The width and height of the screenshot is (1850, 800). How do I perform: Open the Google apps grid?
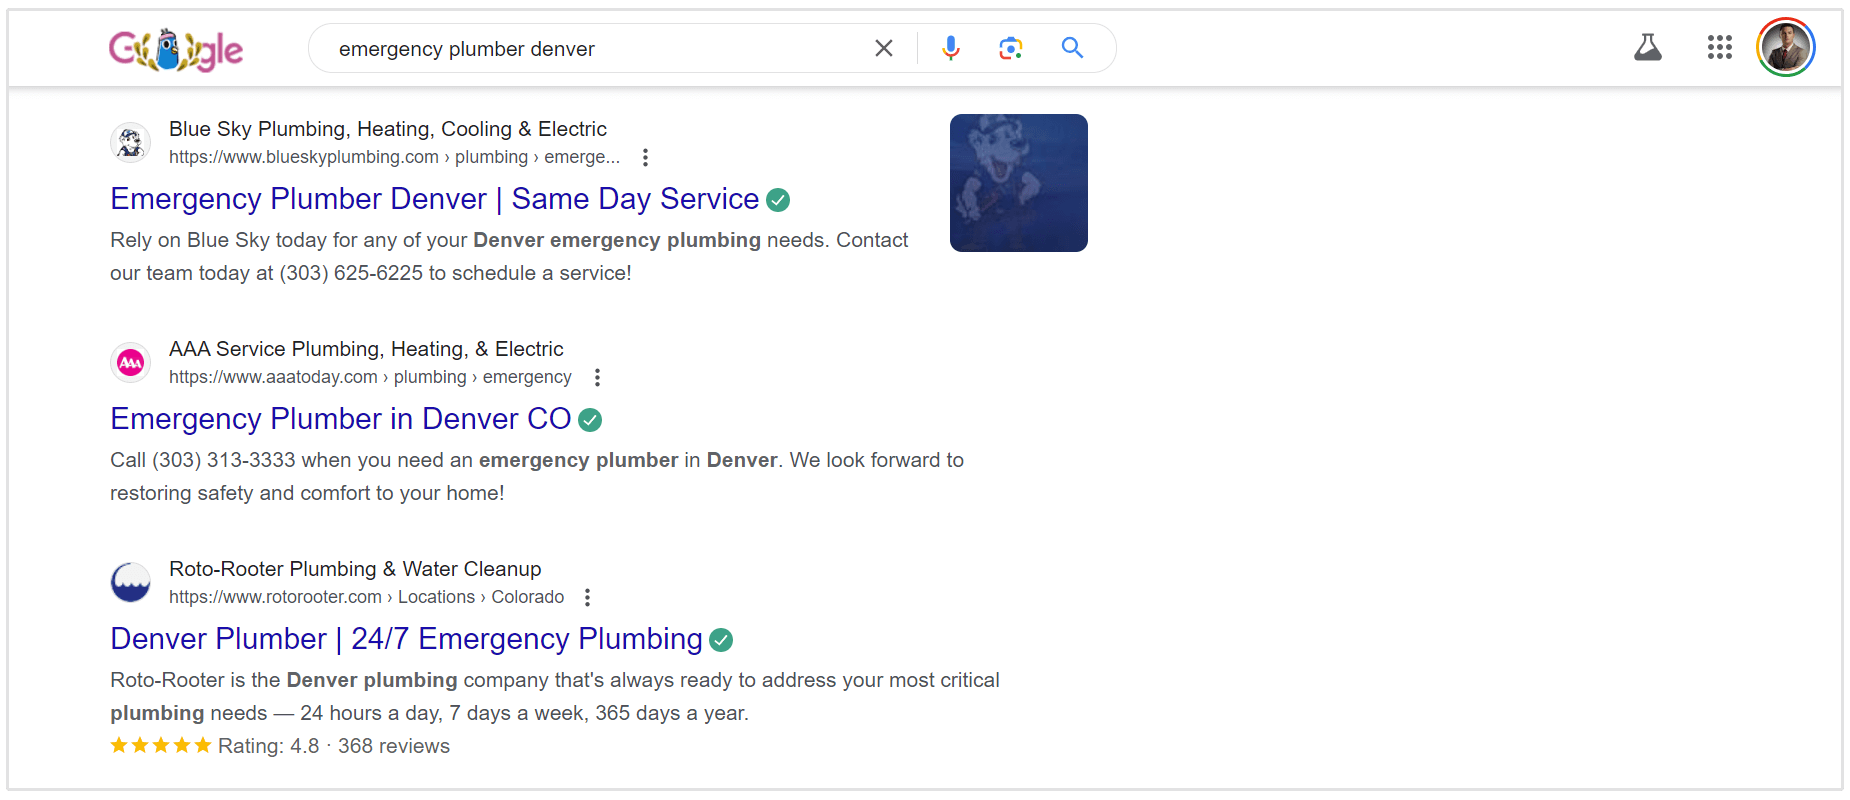click(x=1720, y=48)
